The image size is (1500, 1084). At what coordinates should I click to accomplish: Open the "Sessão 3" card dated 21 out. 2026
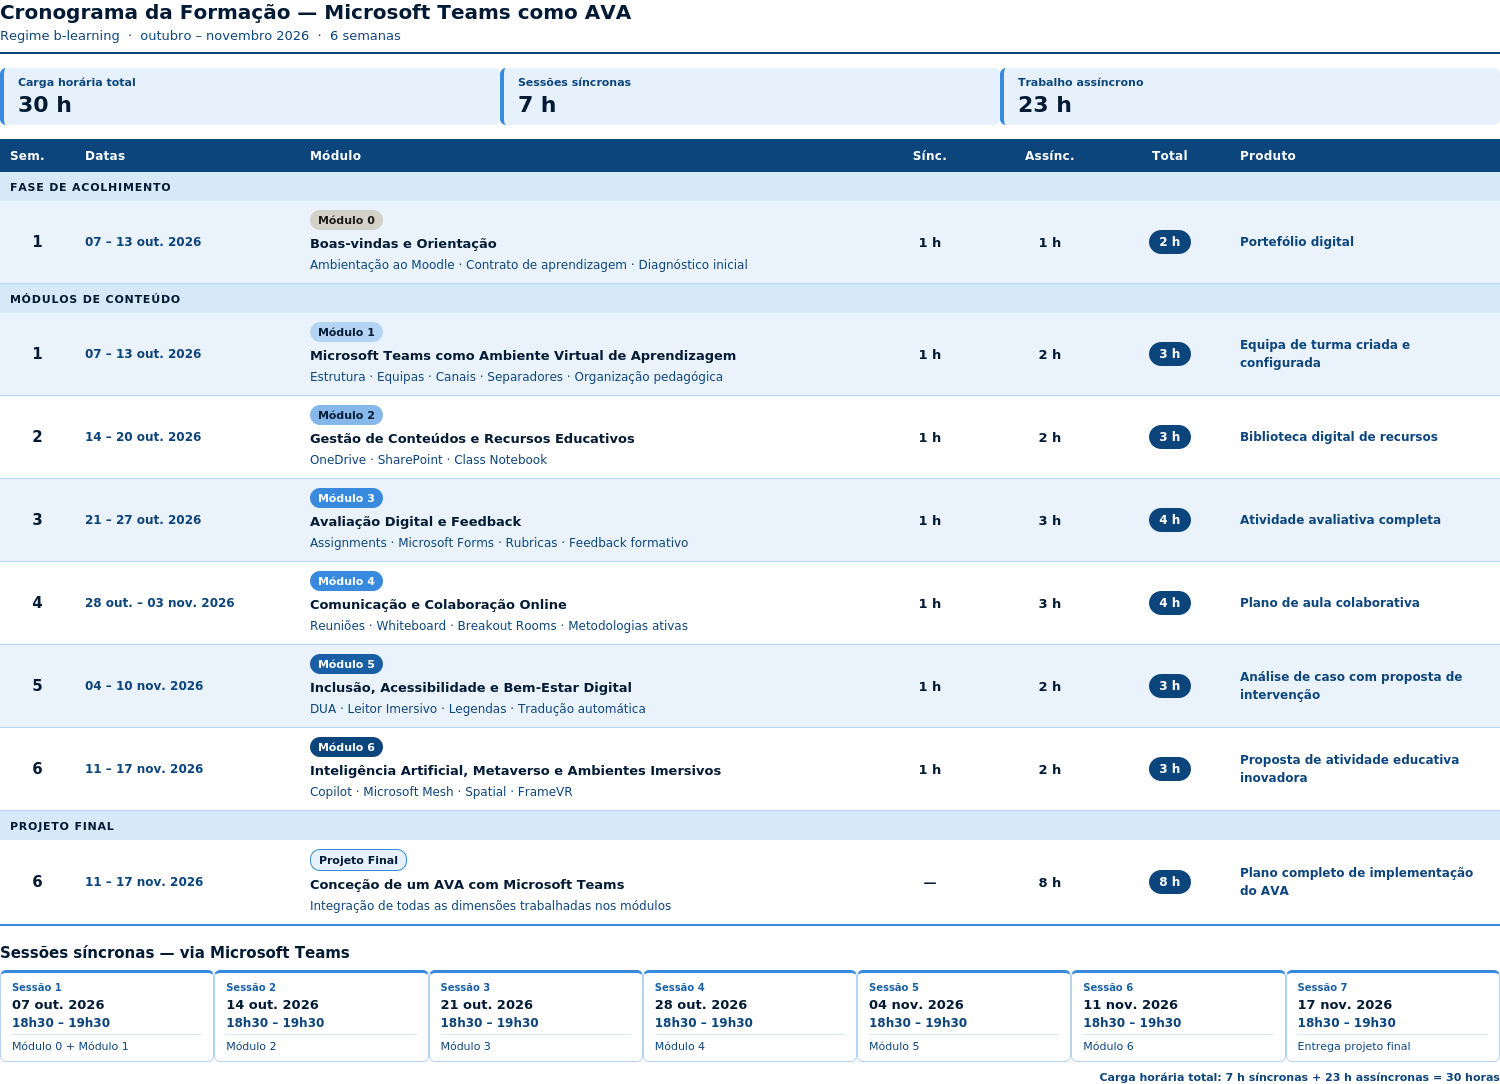coord(536,1016)
